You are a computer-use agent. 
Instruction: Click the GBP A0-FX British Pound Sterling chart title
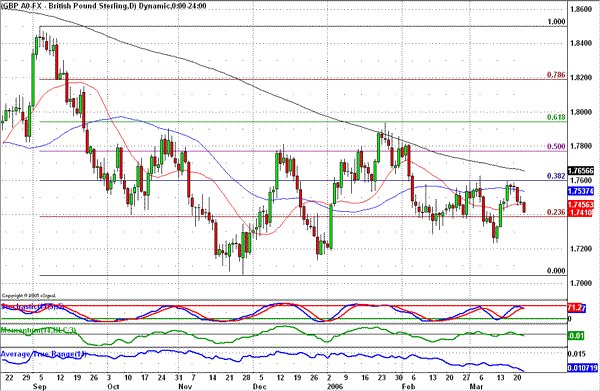click(x=104, y=6)
